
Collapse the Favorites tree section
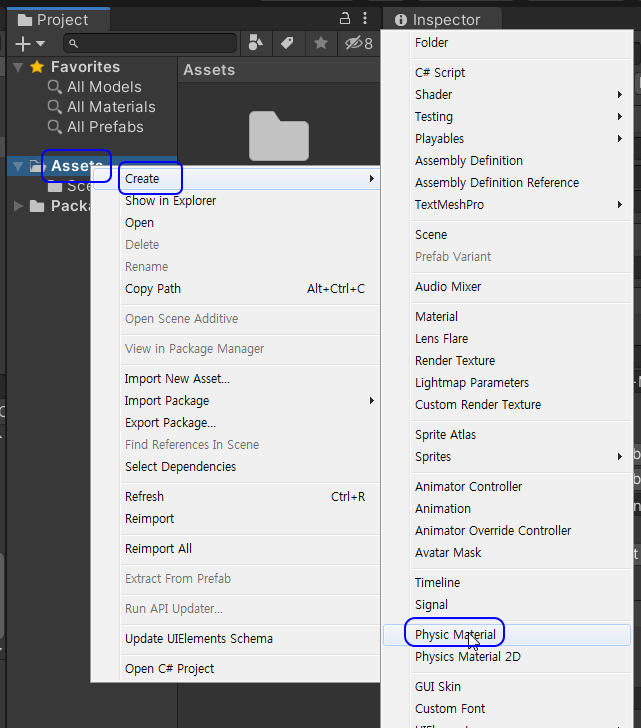18,67
